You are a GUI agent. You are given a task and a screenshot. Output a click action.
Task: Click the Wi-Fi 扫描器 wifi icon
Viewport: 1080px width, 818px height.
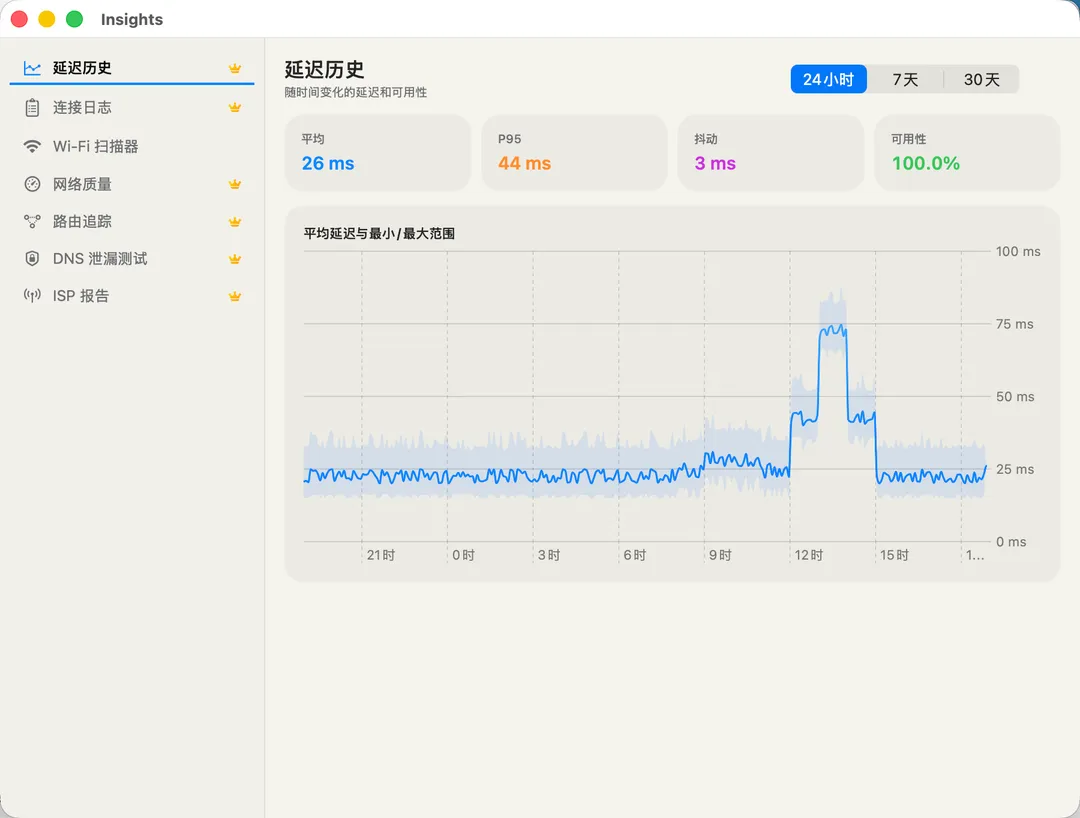click(32, 147)
